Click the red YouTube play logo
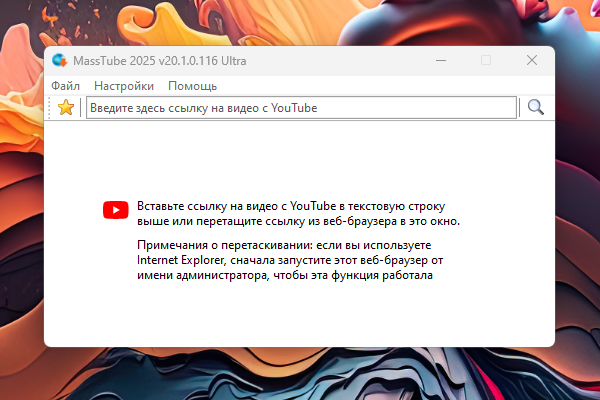Screen dimensions: 600x400 point(116,210)
